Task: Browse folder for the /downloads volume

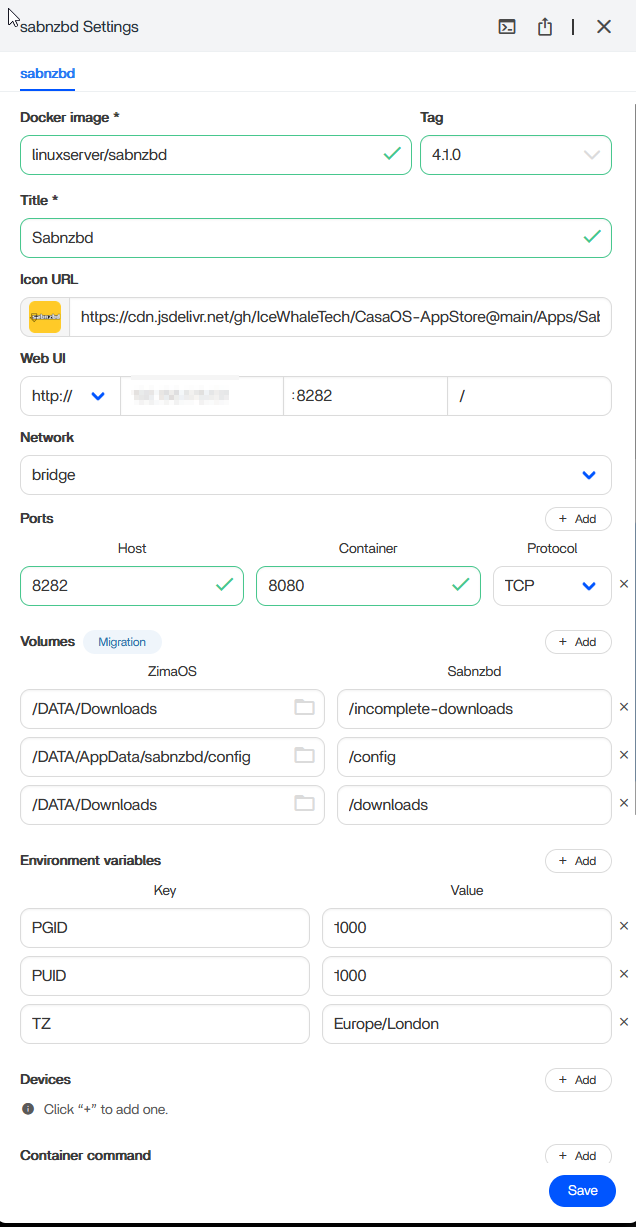Action: [x=304, y=804]
